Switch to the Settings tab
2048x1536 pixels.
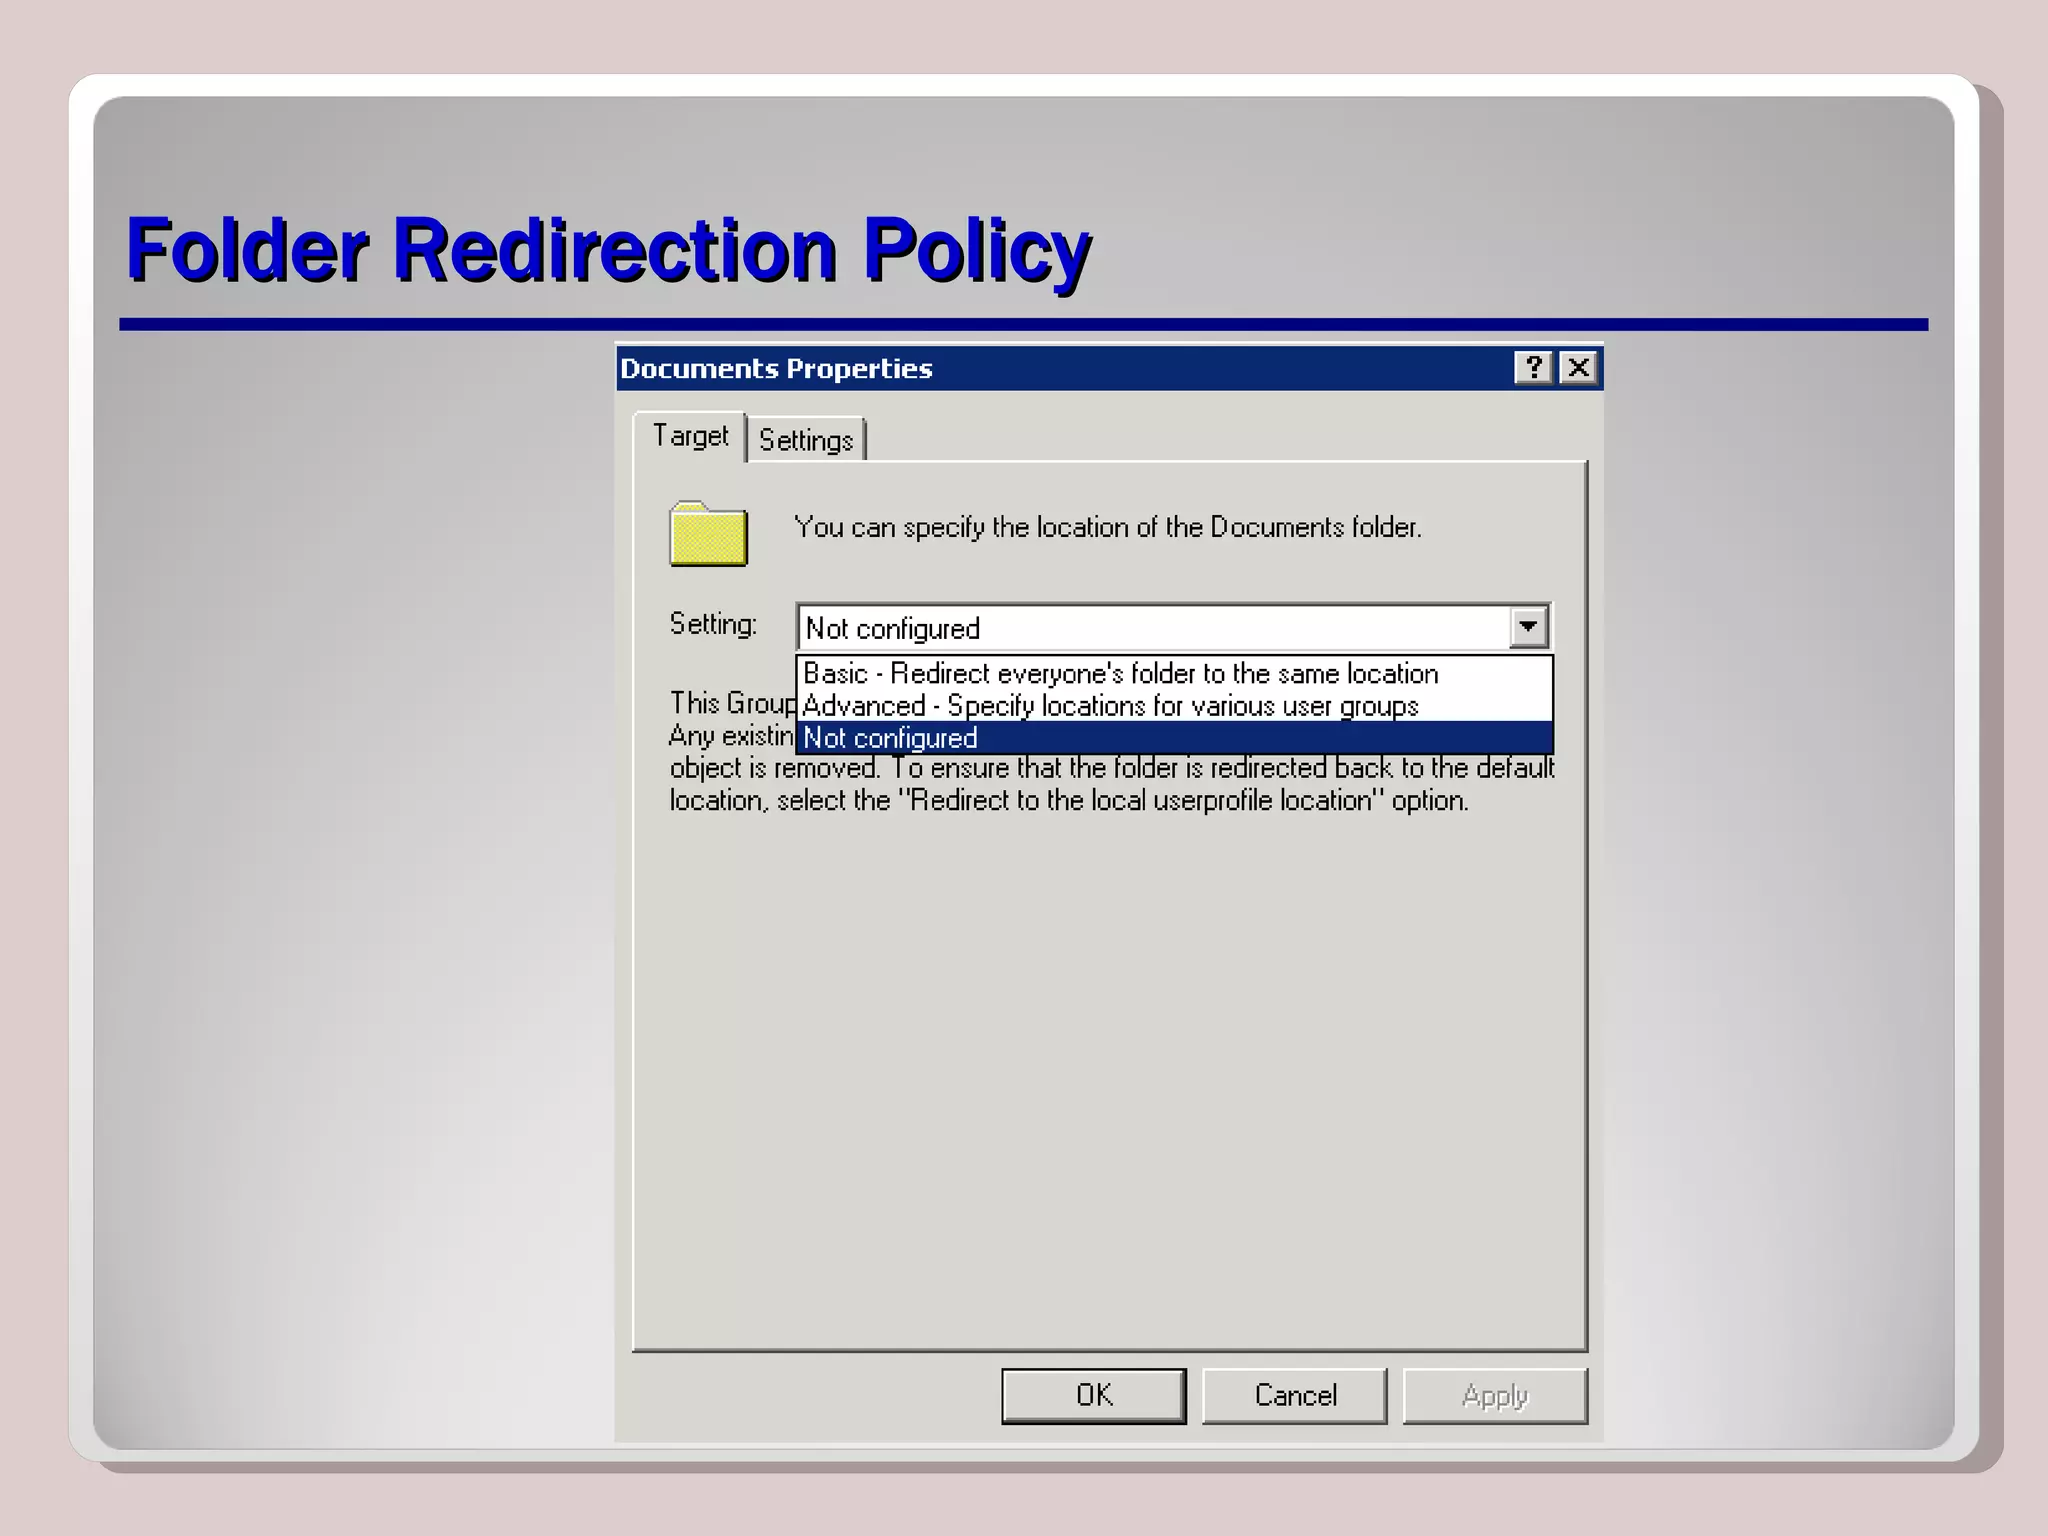[806, 440]
